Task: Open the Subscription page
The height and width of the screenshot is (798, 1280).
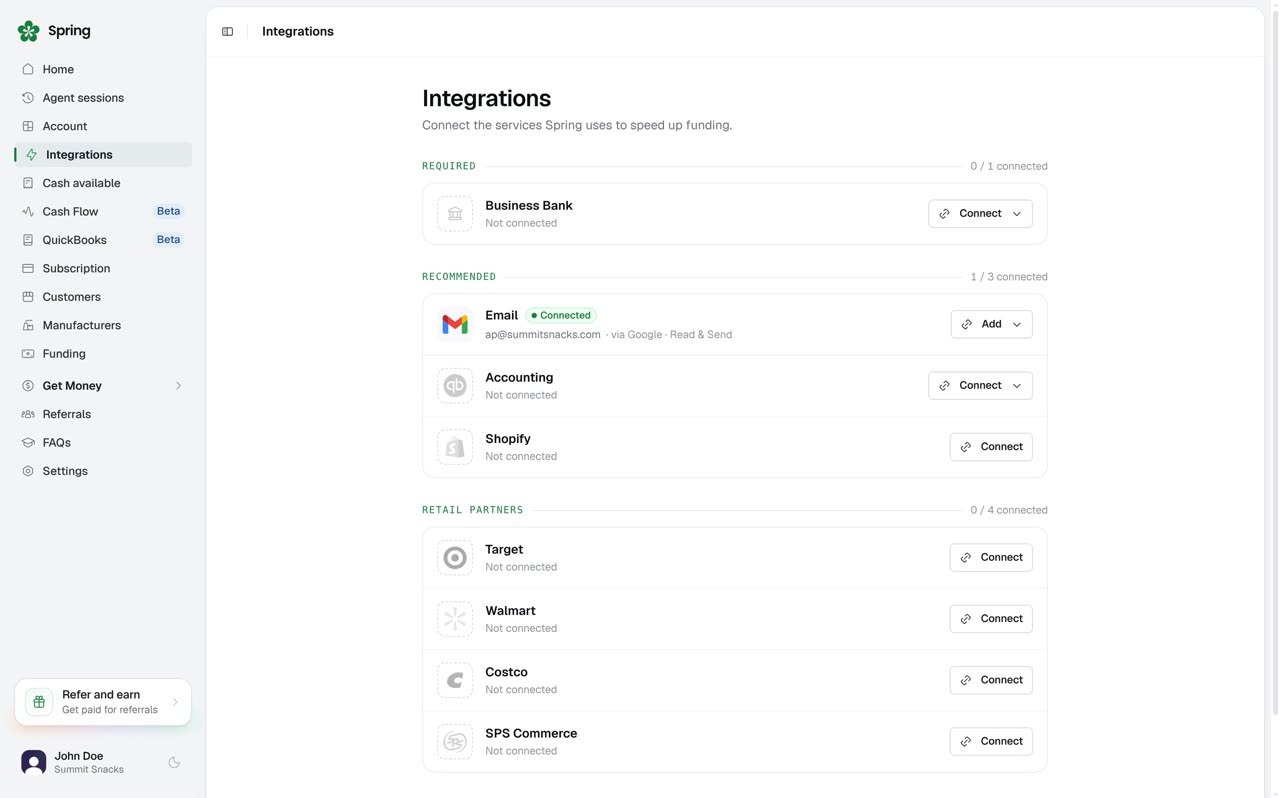Action: pos(103,269)
